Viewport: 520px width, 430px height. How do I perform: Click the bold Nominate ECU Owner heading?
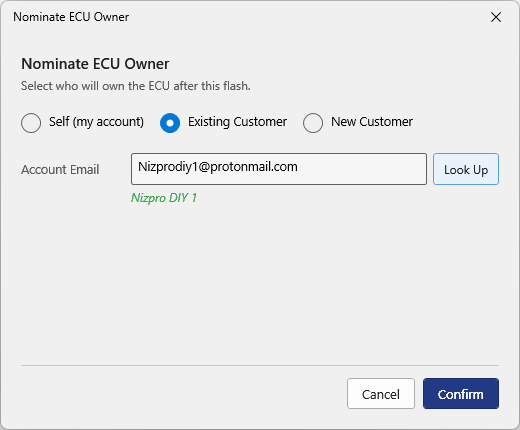tap(95, 64)
